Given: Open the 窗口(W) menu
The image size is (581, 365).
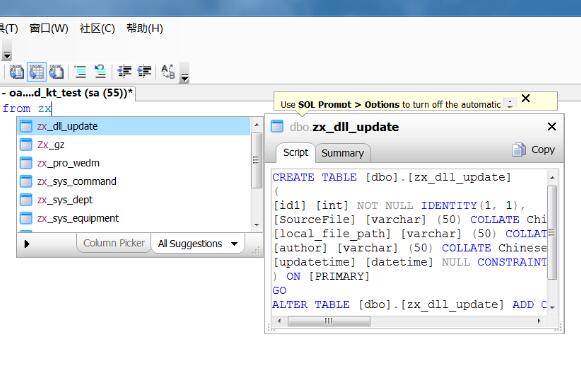Looking at the screenshot, I should click(49, 29).
